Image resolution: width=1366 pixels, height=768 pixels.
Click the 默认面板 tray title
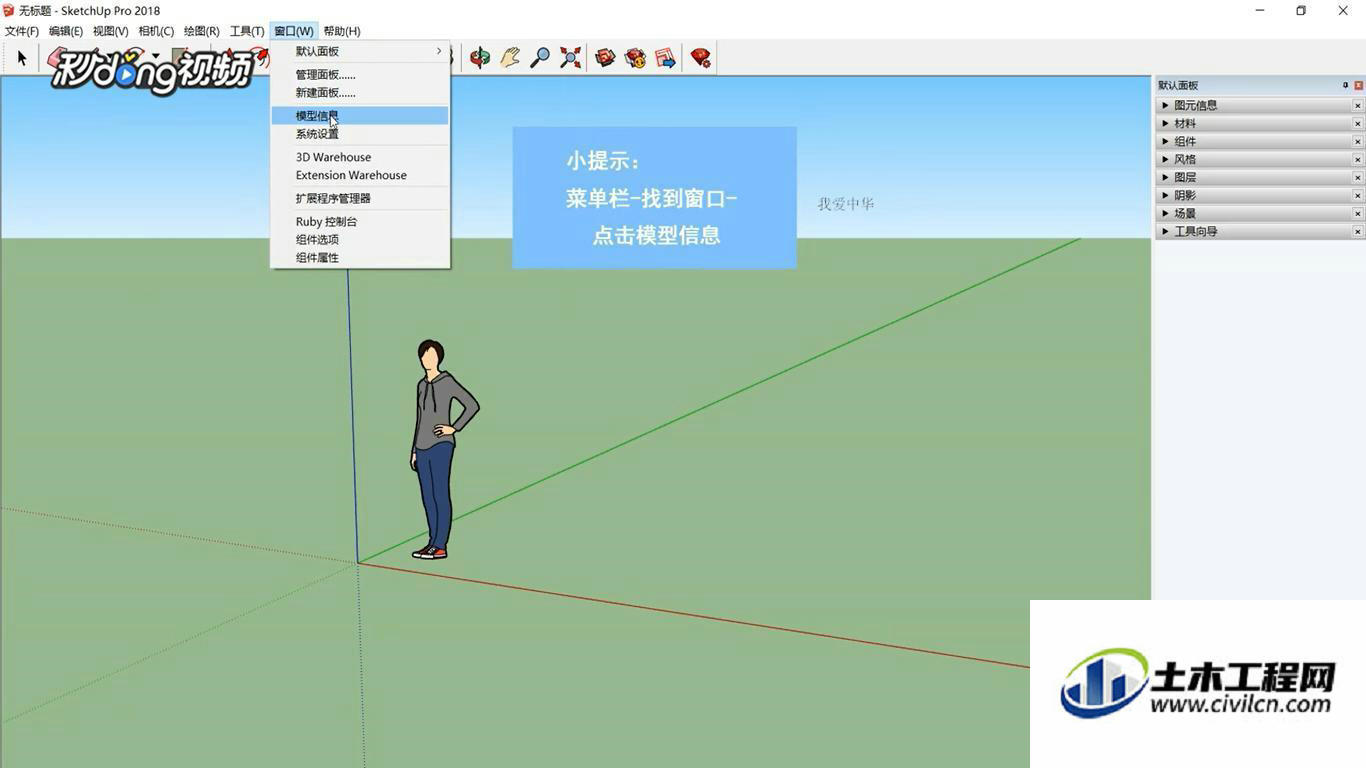pyautogui.click(x=1178, y=85)
